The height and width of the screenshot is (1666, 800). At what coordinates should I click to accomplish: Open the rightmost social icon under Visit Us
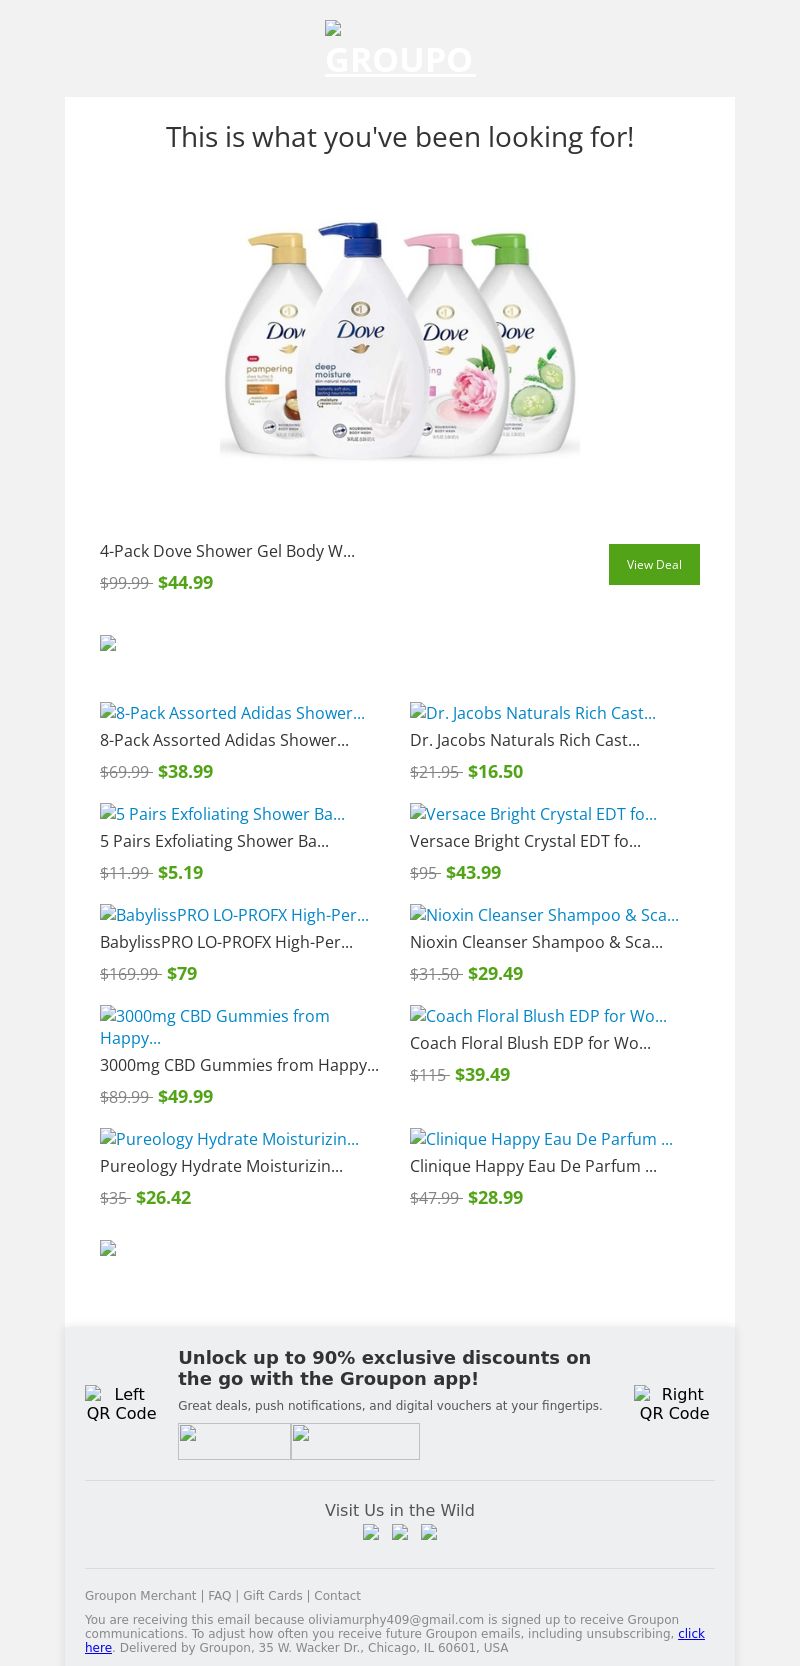click(429, 1532)
